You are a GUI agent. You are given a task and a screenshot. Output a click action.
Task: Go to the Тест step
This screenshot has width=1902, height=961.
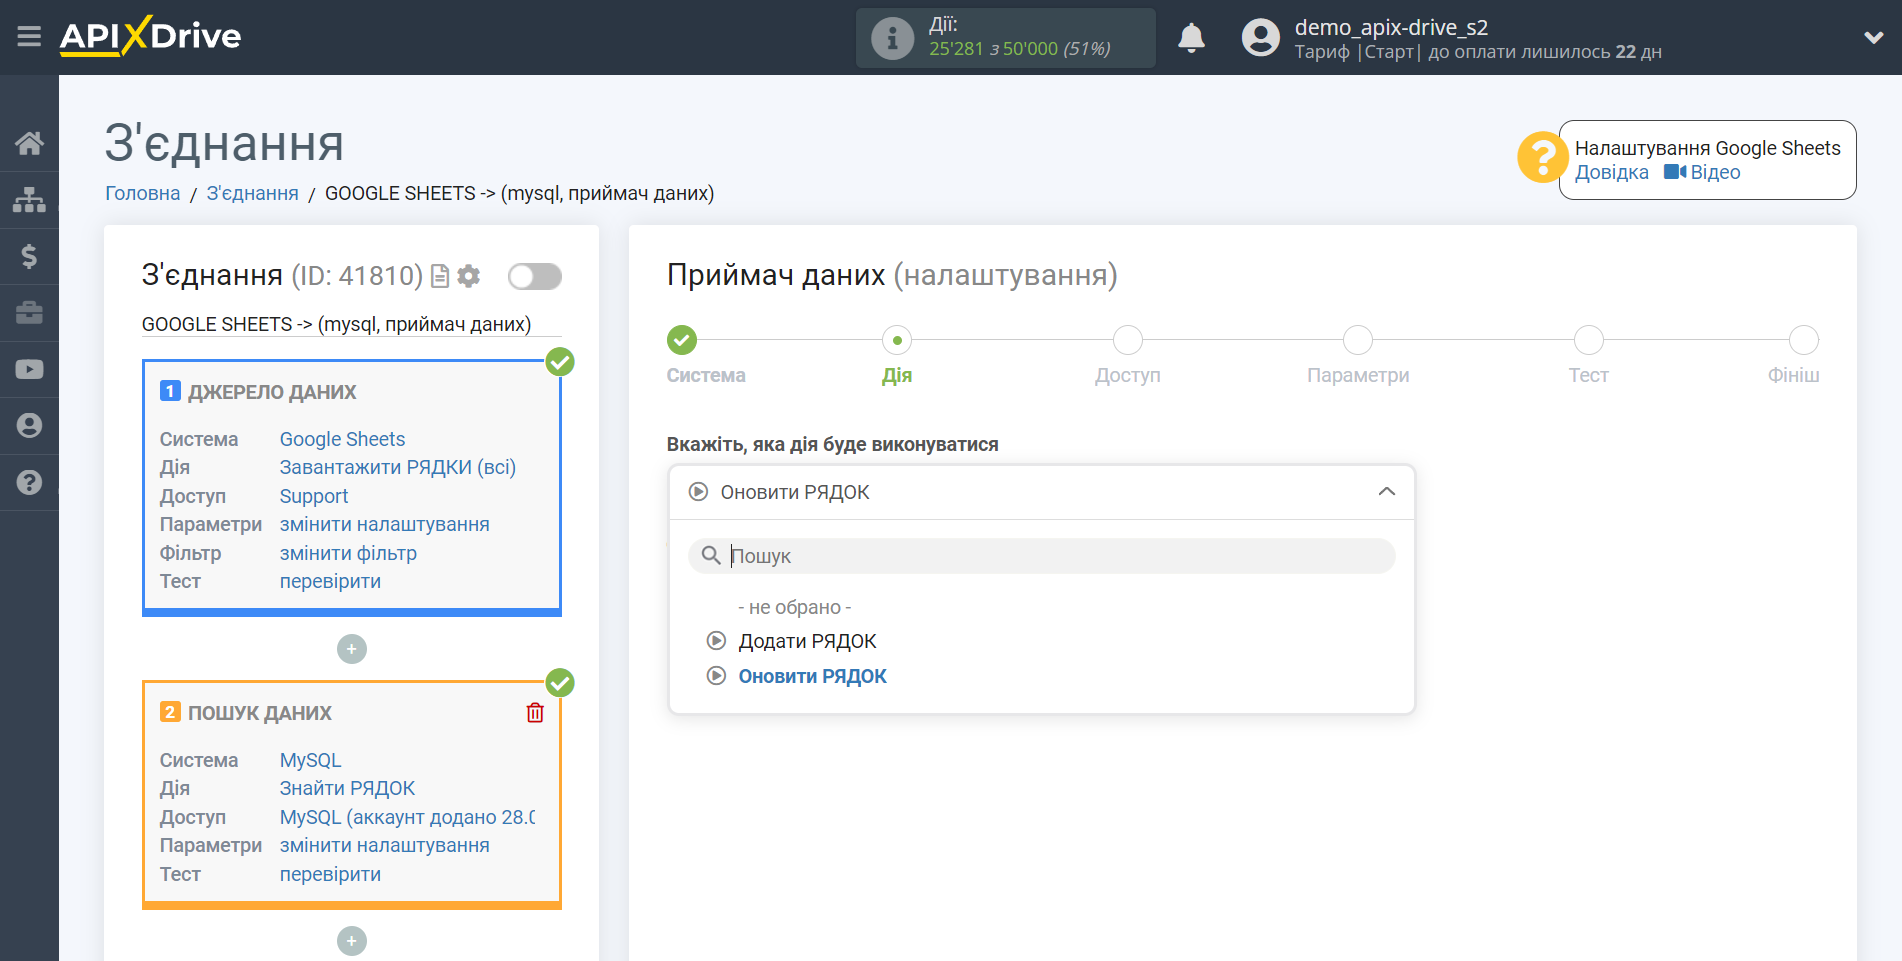point(1588,340)
